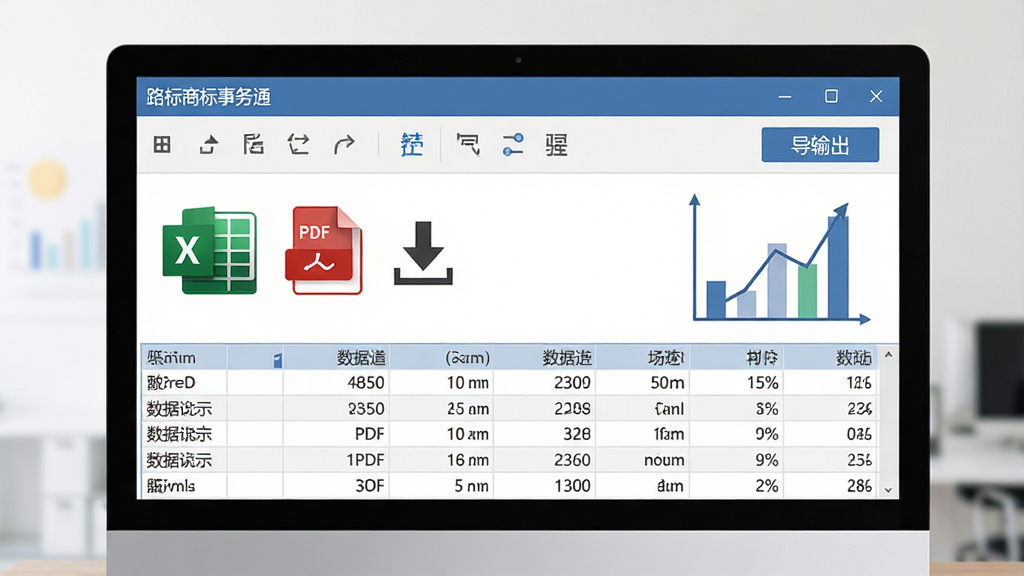The height and width of the screenshot is (576, 1024).
Task: Click the cell reading 1PDF
Action: point(336,460)
